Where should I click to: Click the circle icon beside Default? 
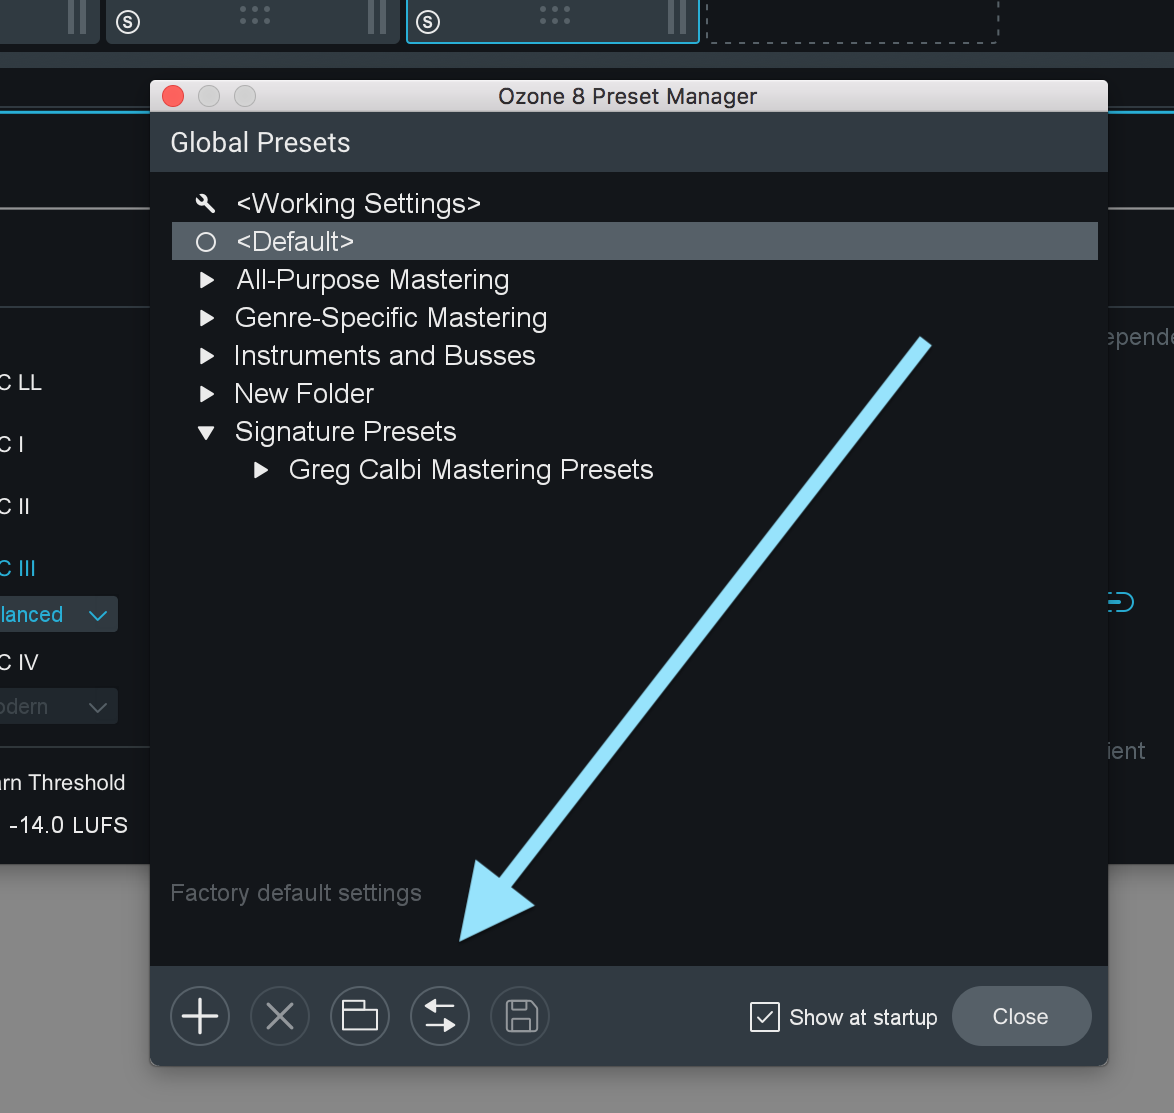[206, 242]
